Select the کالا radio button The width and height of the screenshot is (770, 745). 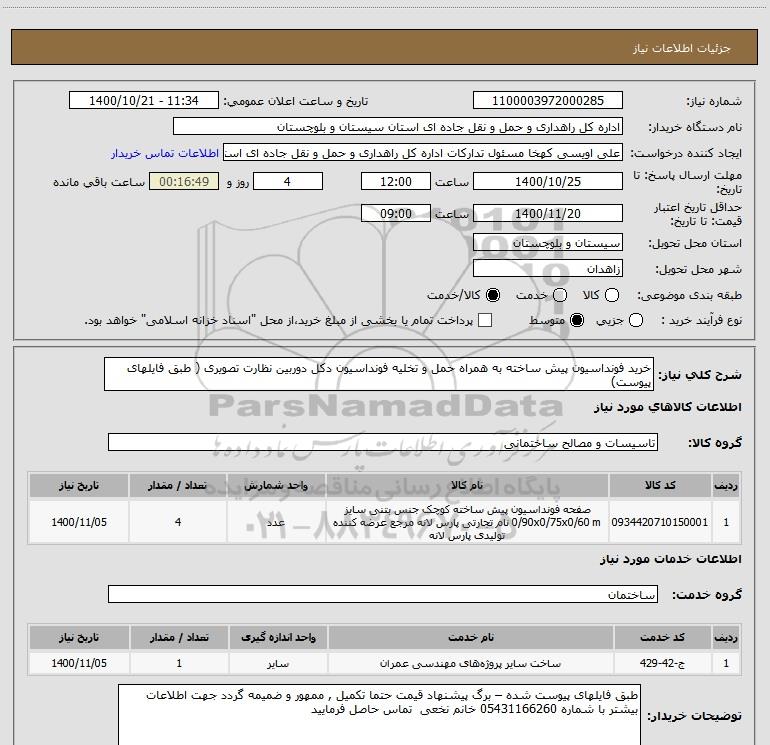(x=612, y=296)
